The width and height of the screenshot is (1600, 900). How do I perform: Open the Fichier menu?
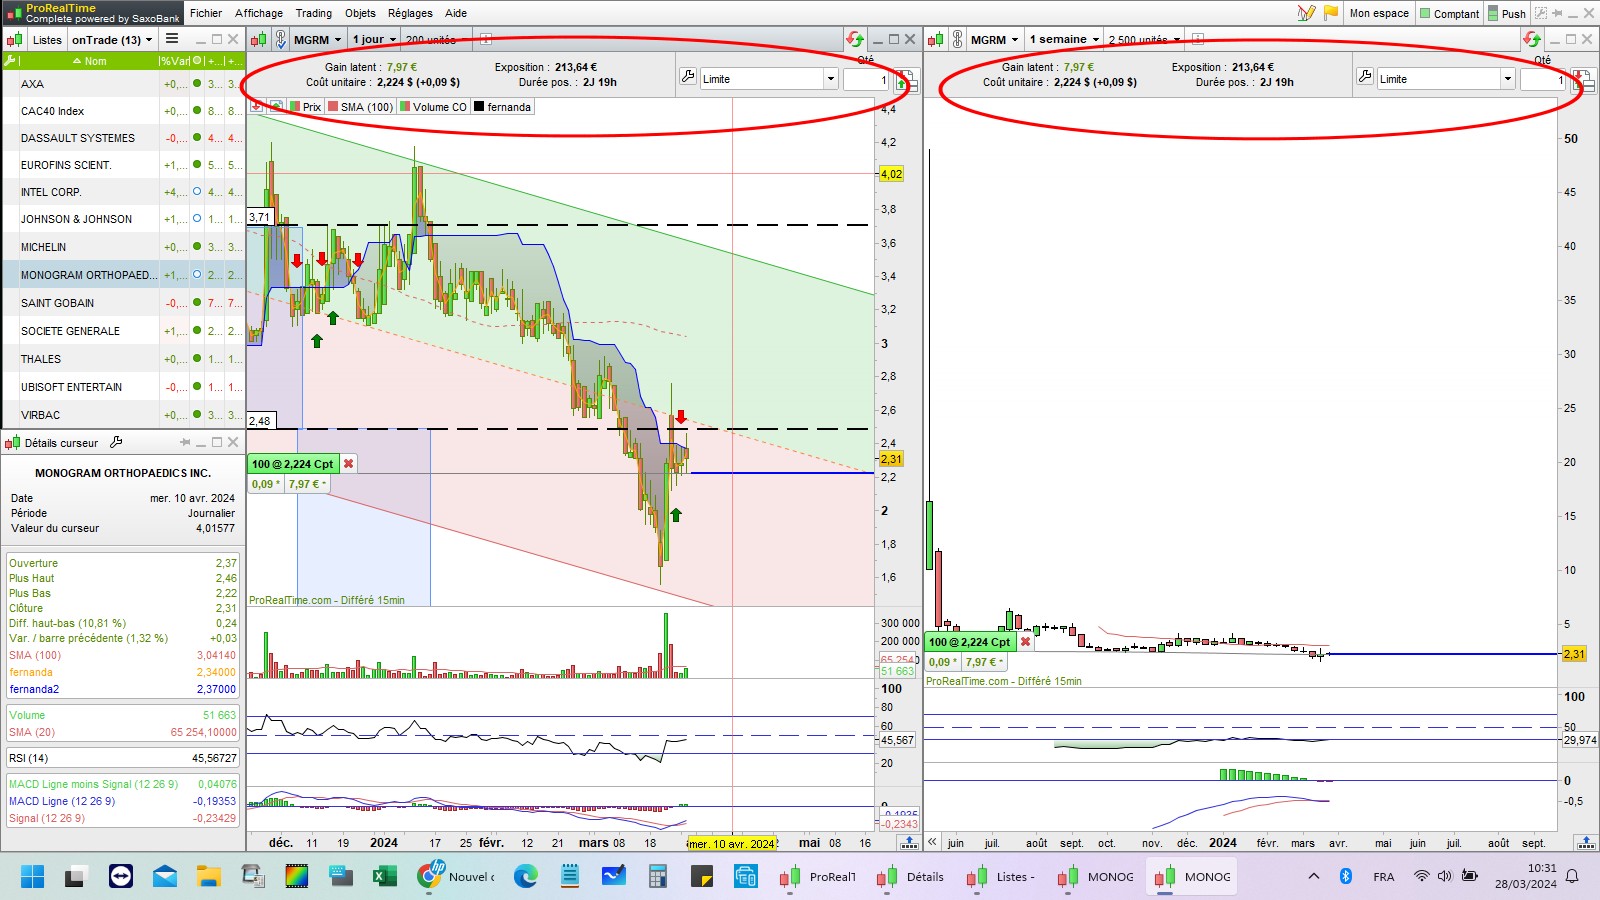206,13
